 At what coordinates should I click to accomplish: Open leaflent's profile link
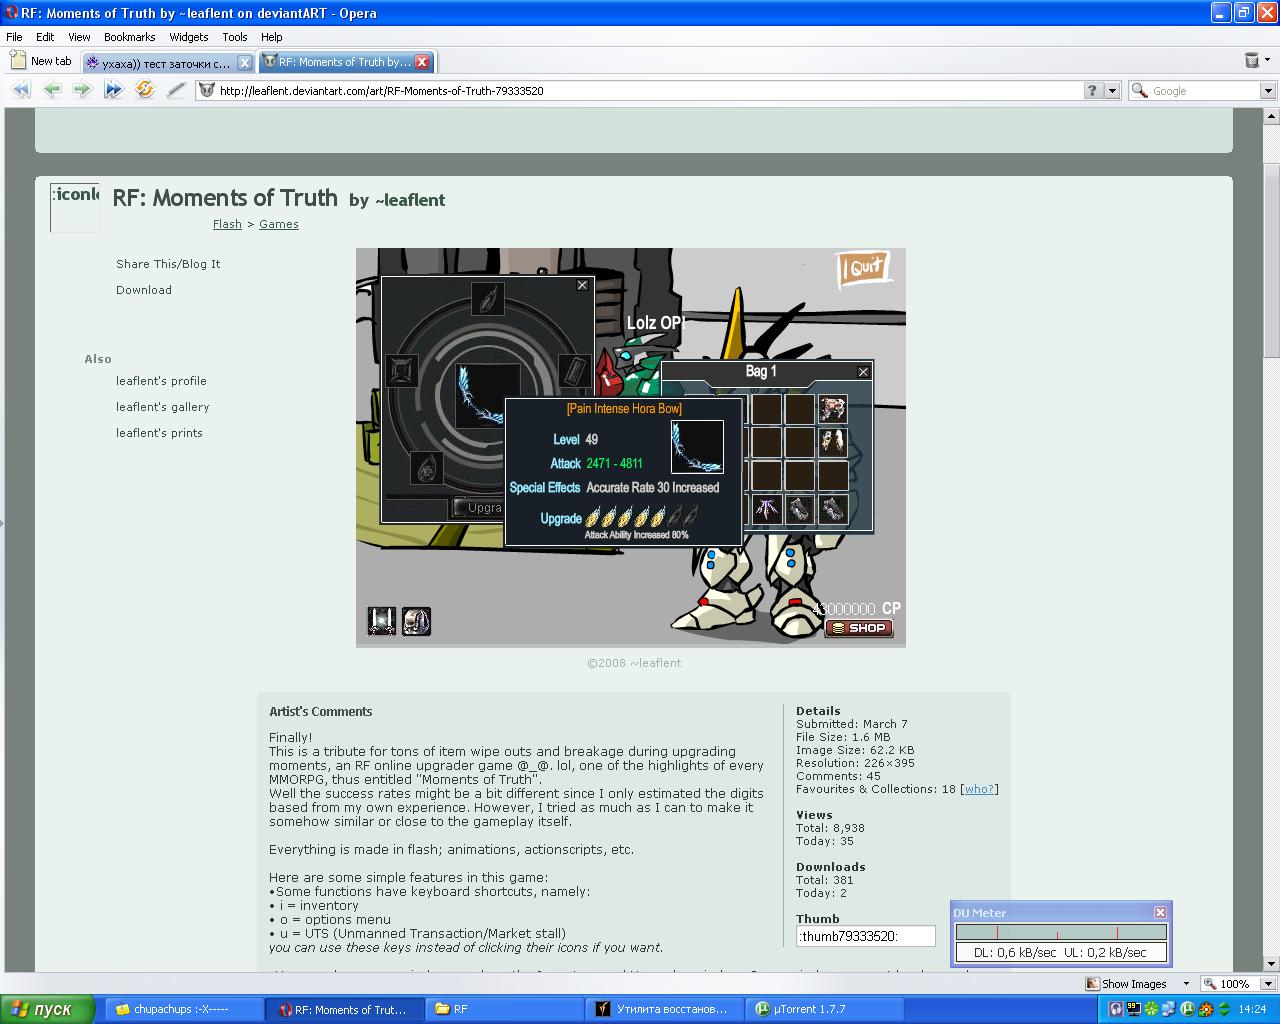coord(161,381)
